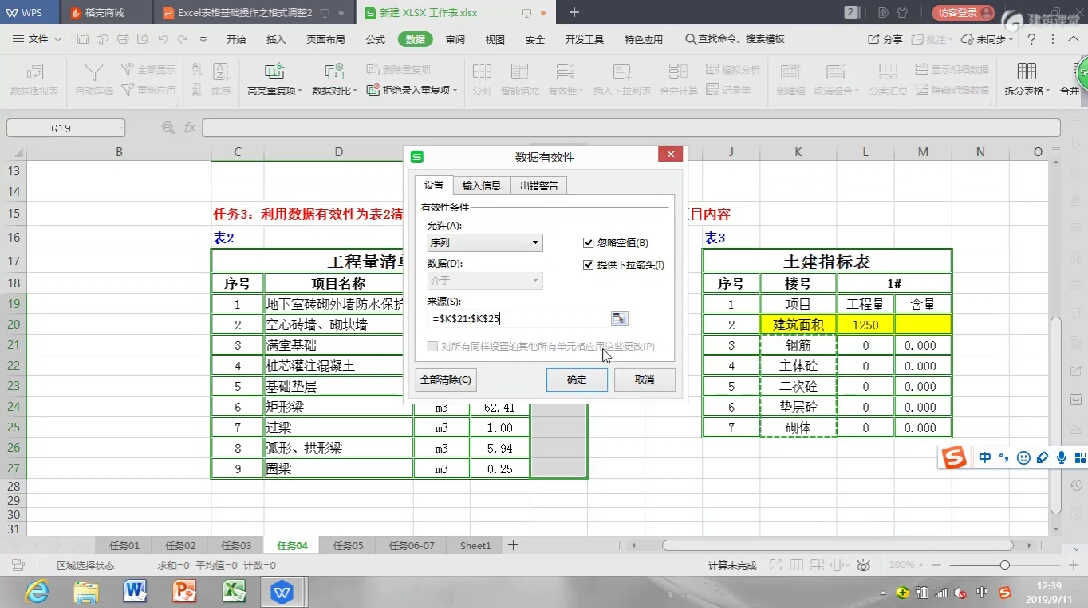
Task: Open the File (文件) menu dropdown arrow
Action: click(58, 40)
